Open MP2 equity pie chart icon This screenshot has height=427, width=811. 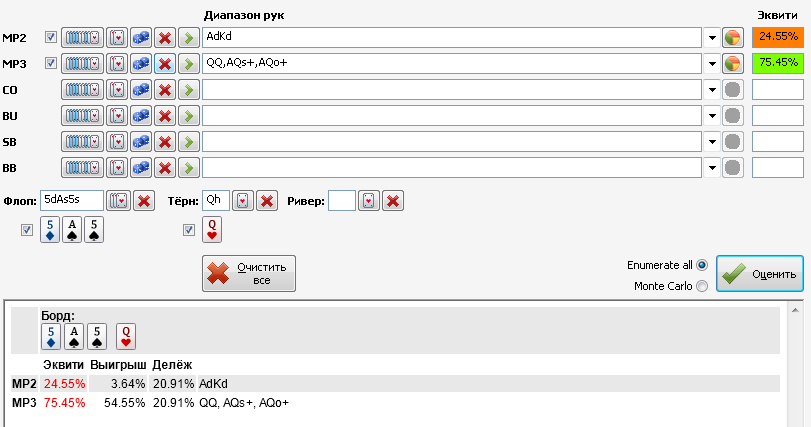coord(732,38)
